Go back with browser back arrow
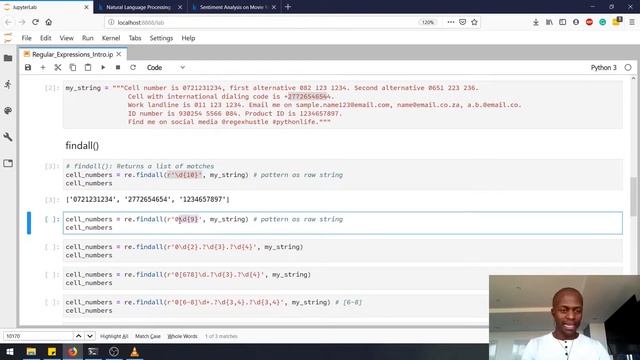This screenshot has height=360, width=640. pyautogui.click(x=9, y=22)
